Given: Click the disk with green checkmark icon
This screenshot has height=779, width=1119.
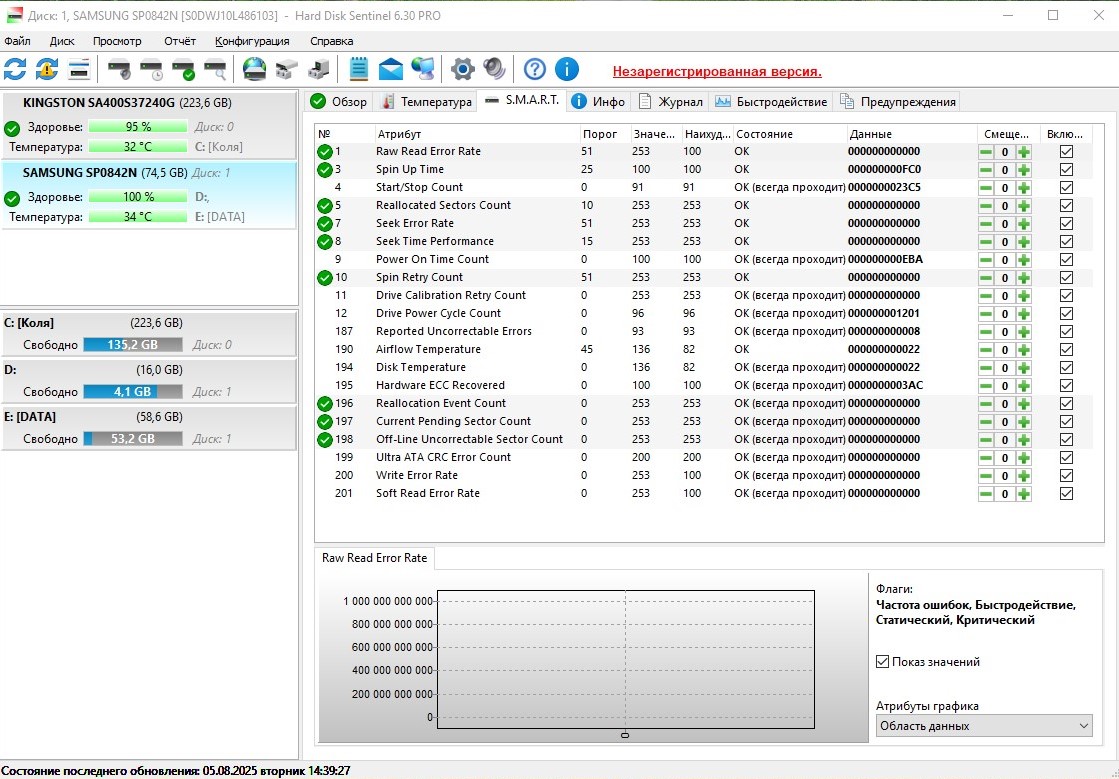Looking at the screenshot, I should [183, 69].
